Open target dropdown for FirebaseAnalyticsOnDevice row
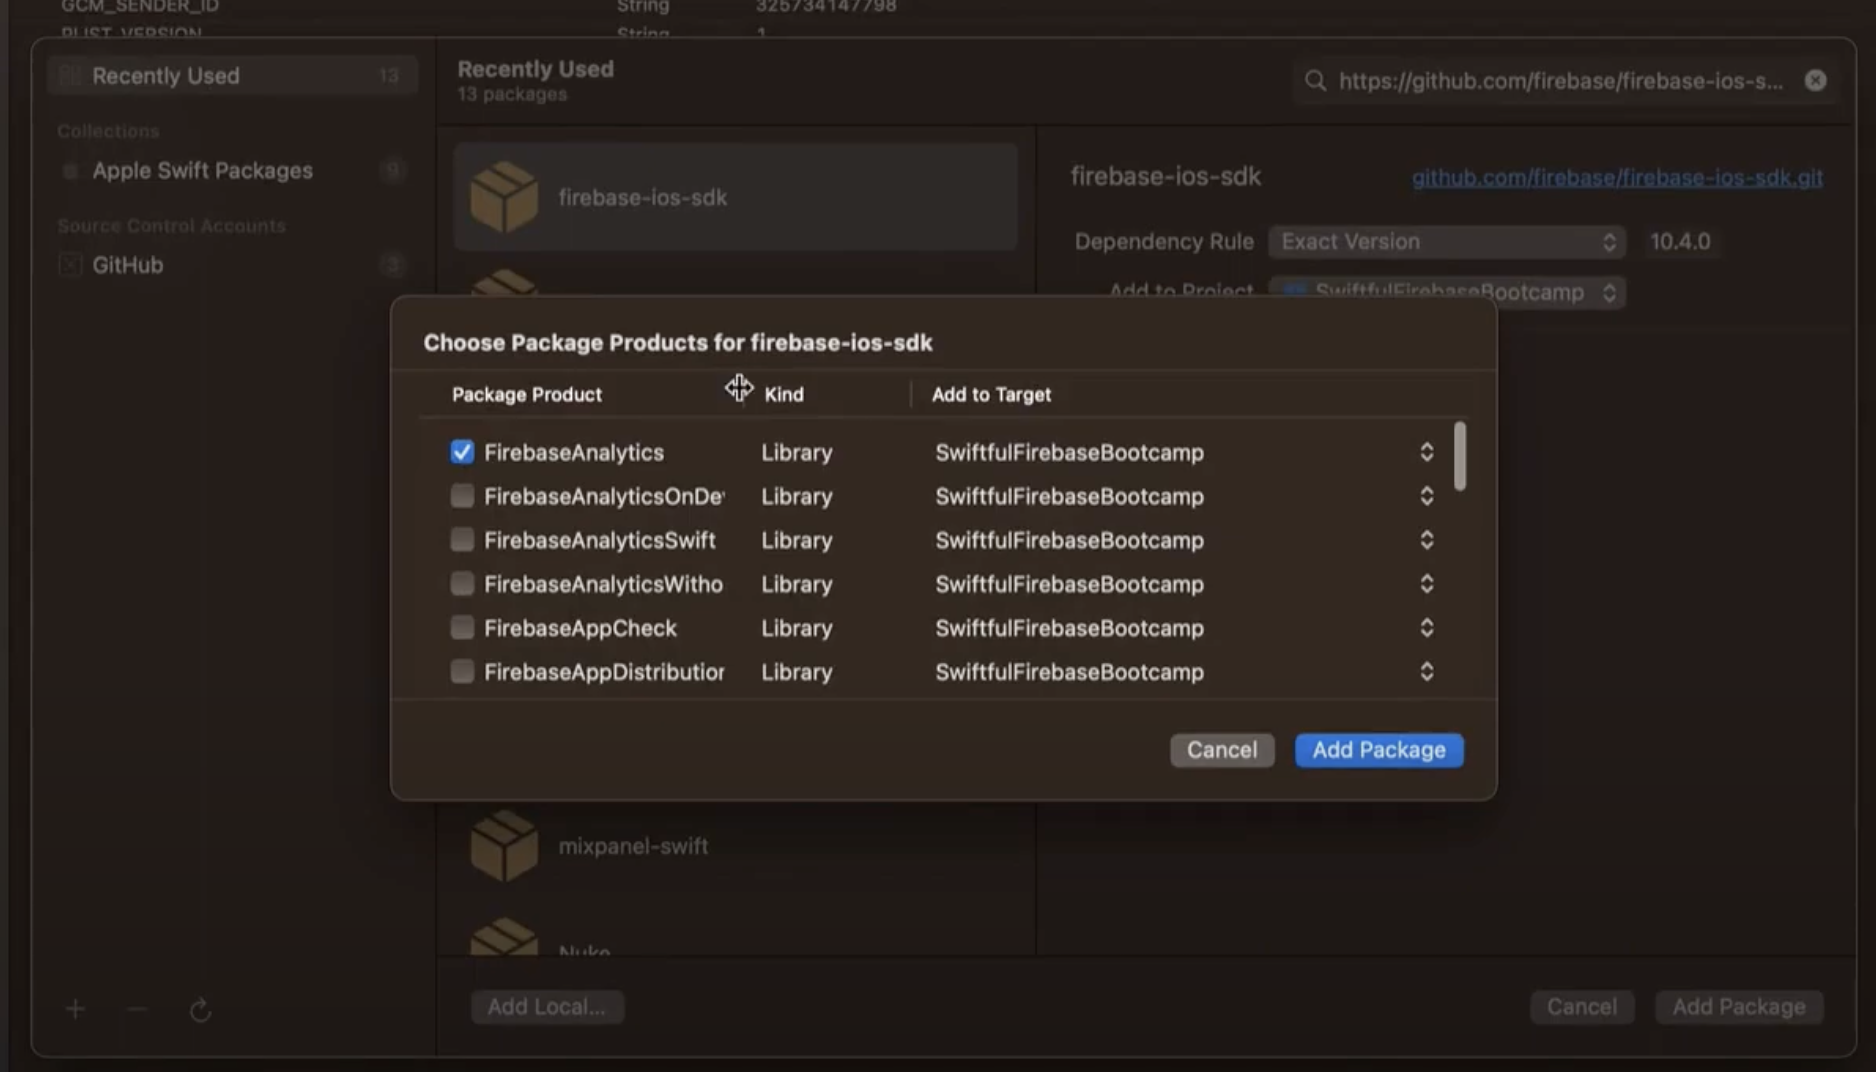The image size is (1876, 1072). 1427,496
